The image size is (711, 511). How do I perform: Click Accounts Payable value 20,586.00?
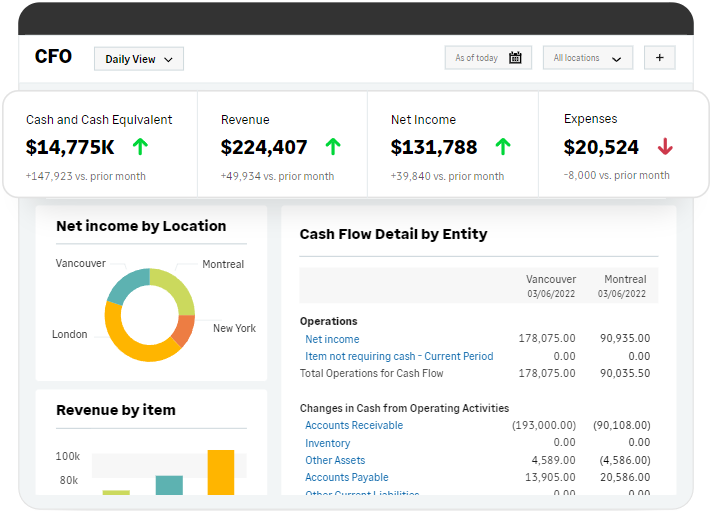[x=625, y=477]
